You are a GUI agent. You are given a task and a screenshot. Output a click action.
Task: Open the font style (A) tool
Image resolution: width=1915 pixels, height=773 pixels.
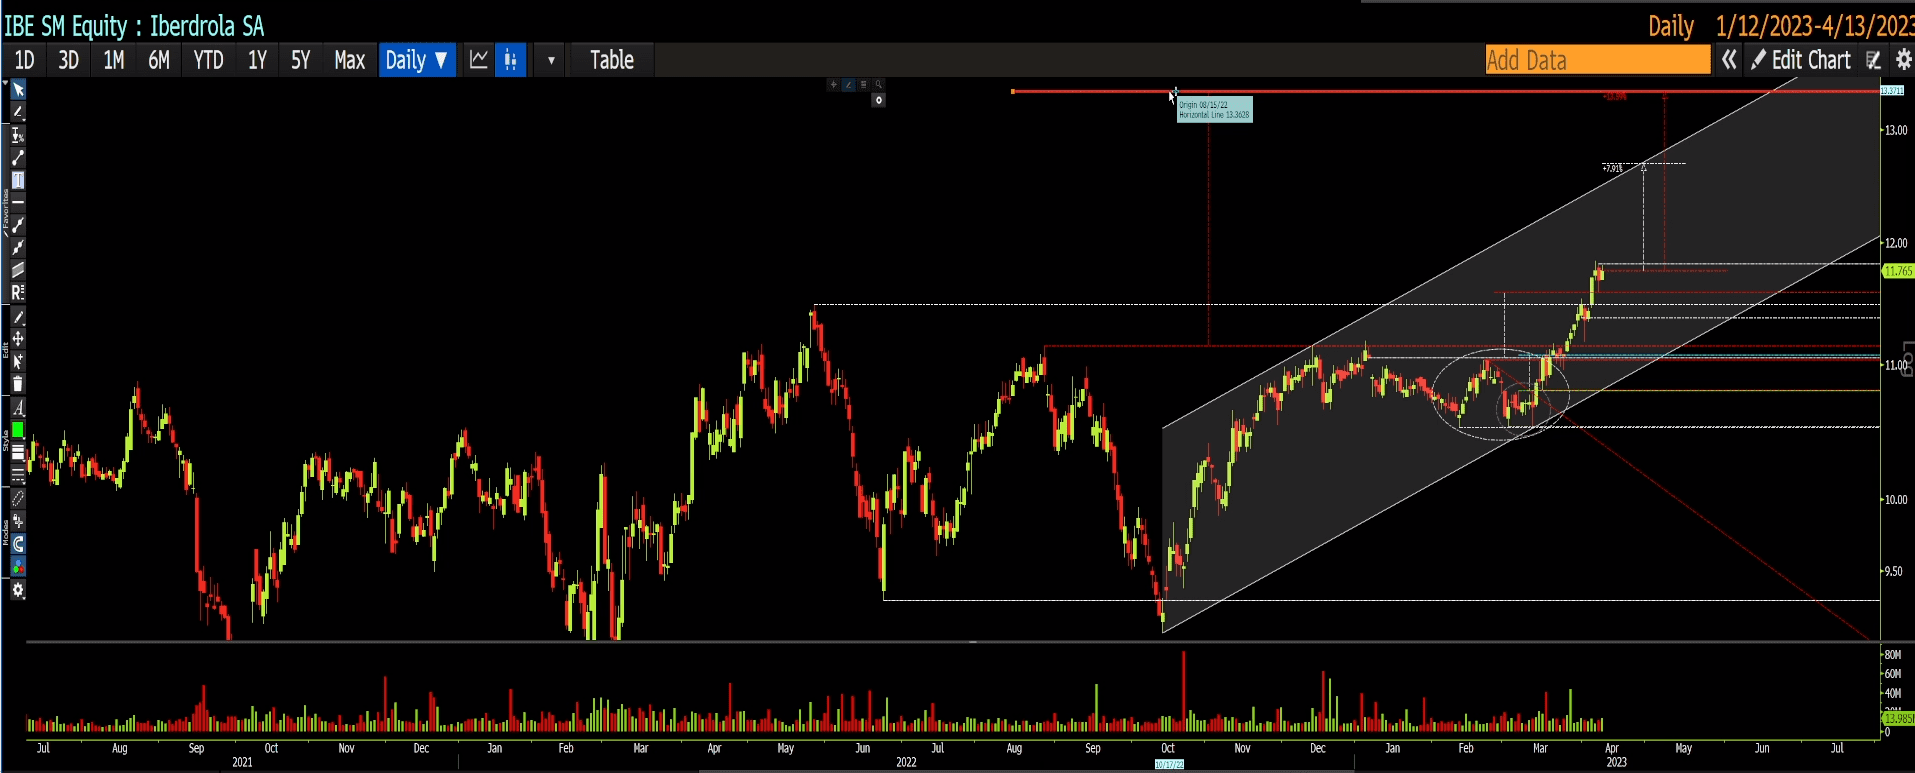pos(18,408)
